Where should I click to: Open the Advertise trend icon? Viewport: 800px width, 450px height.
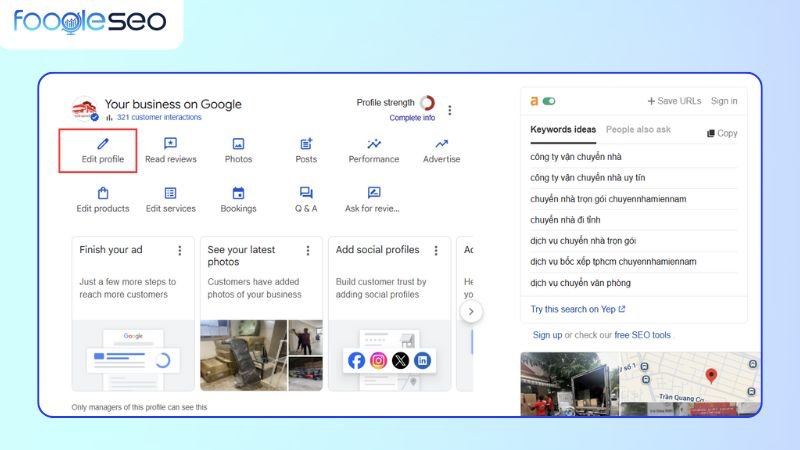pos(441,144)
